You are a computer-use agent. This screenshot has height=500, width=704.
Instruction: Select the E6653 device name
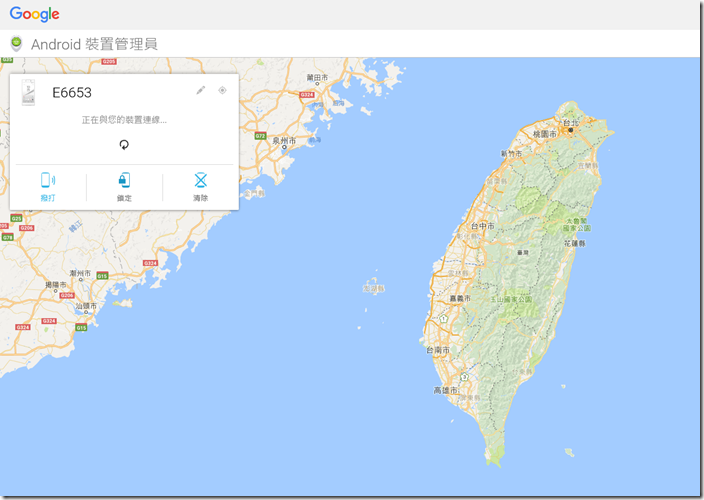pyautogui.click(x=72, y=92)
